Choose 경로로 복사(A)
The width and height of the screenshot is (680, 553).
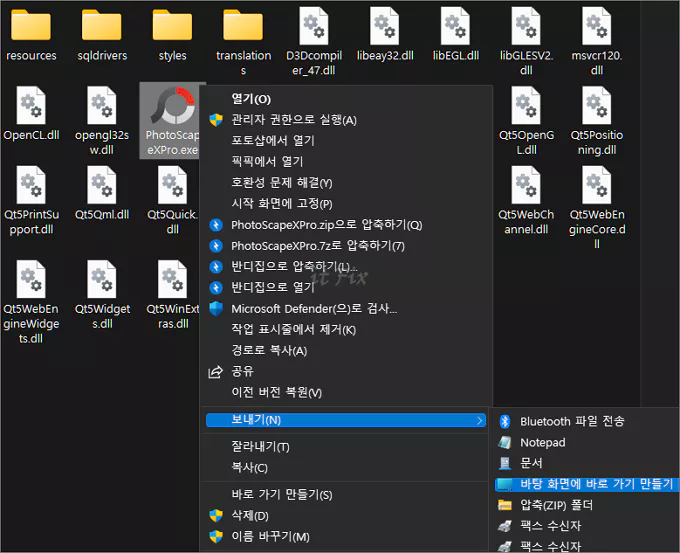346,350
